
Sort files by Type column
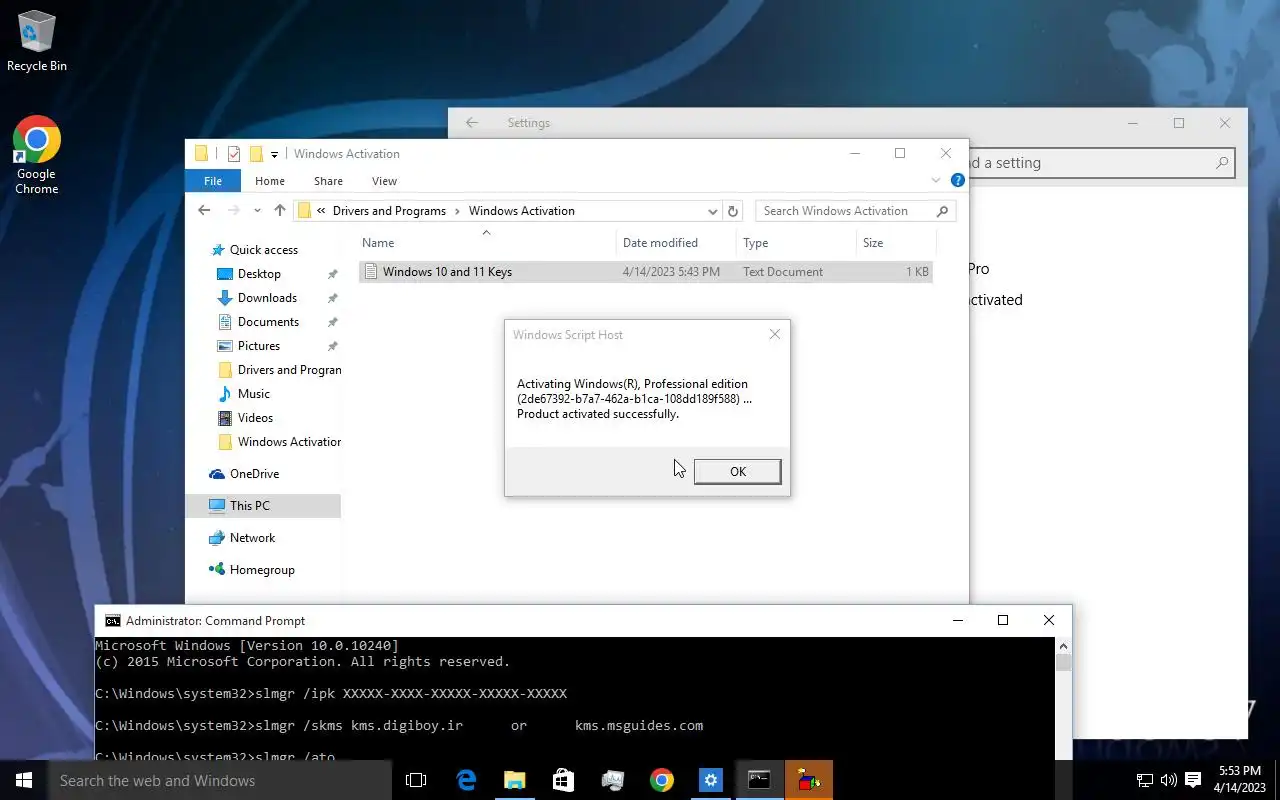coord(797,243)
